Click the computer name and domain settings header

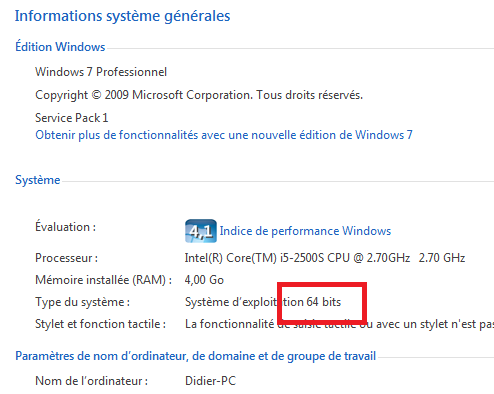point(196,356)
